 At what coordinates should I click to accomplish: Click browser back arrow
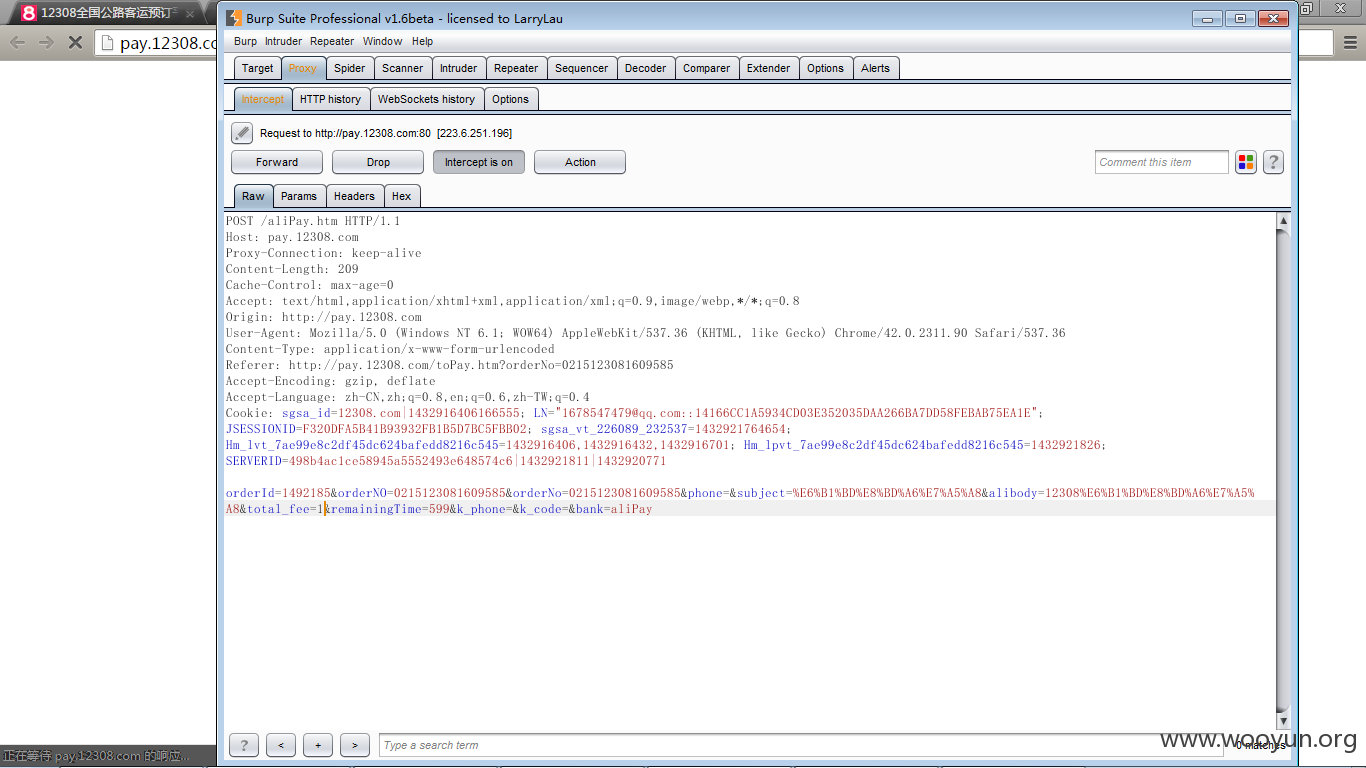(17, 42)
